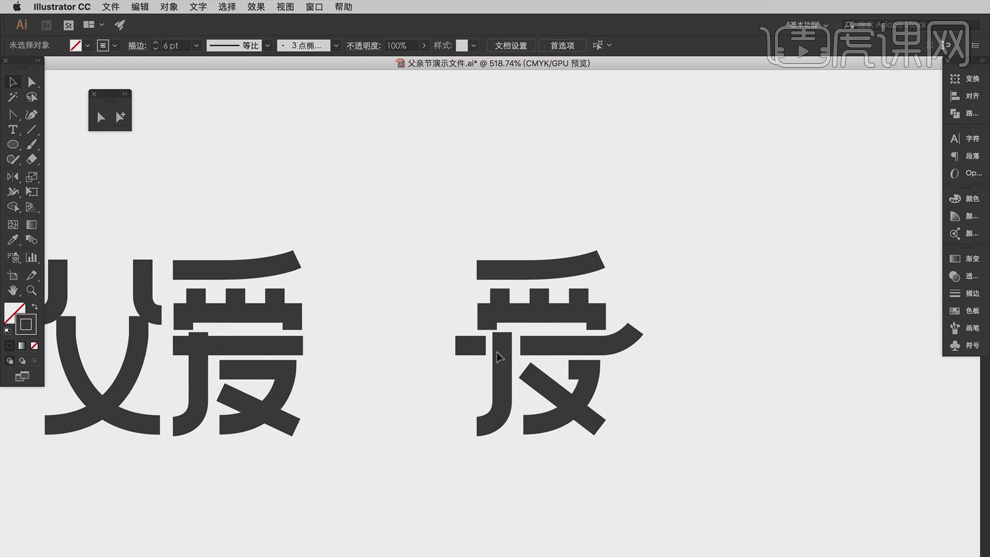
Task: Open the brush definition 3 点椭 dropdown
Action: coord(336,45)
